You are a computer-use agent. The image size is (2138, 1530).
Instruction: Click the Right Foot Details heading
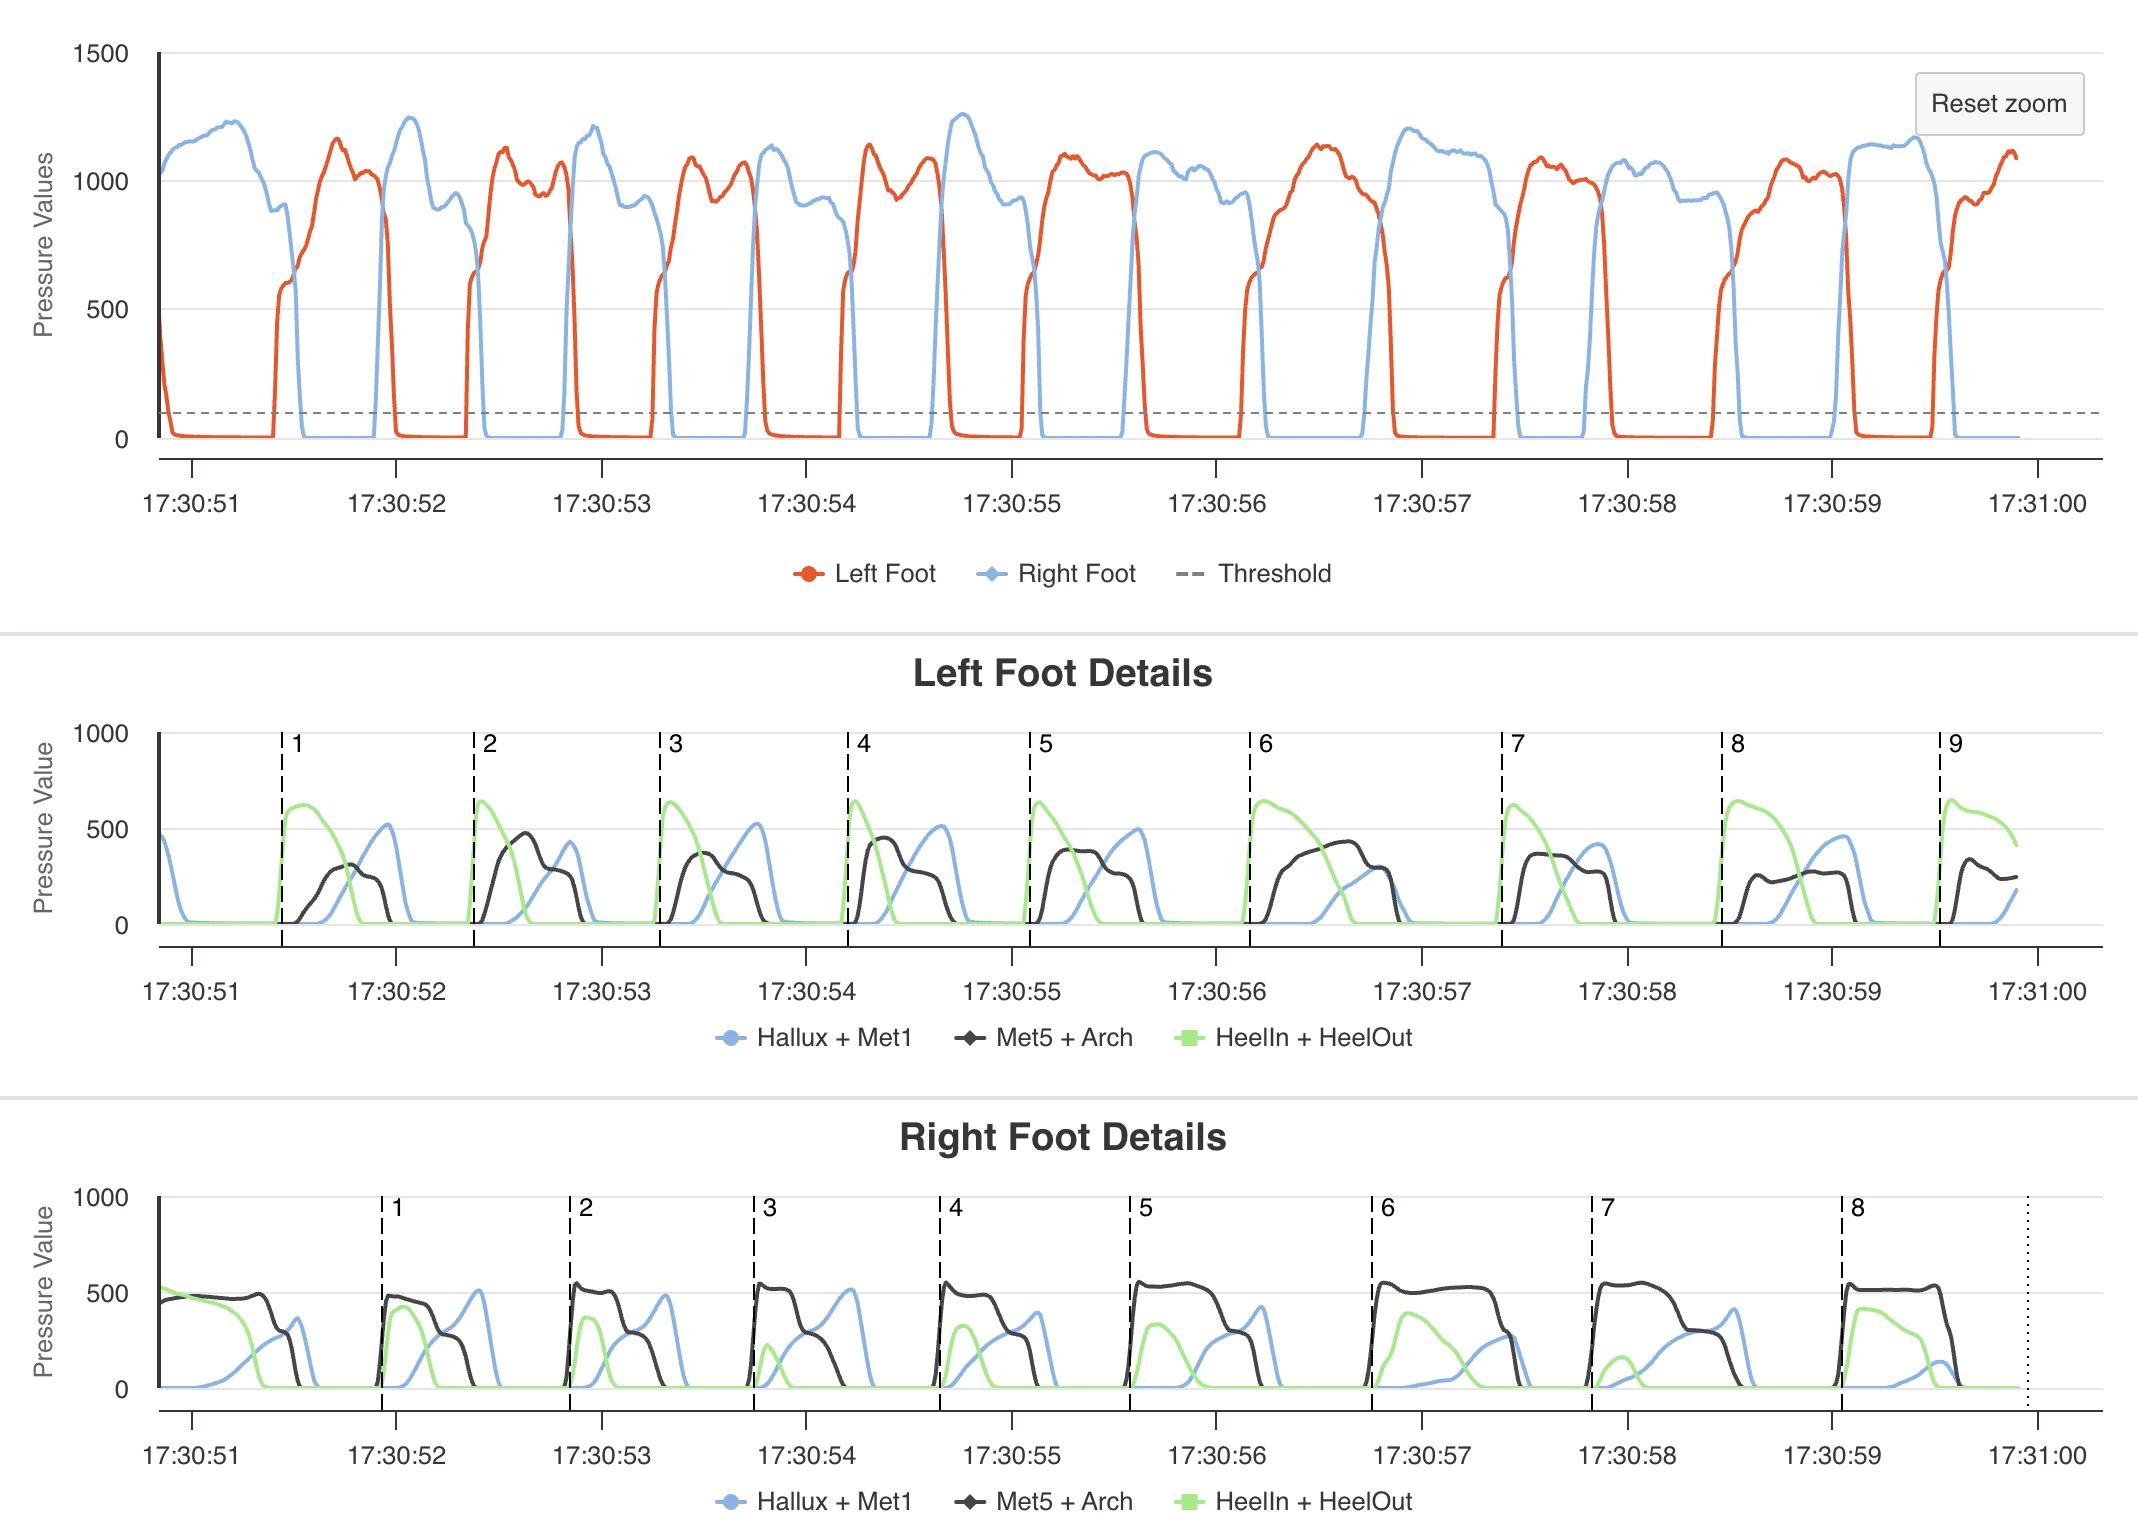click(x=1062, y=1137)
